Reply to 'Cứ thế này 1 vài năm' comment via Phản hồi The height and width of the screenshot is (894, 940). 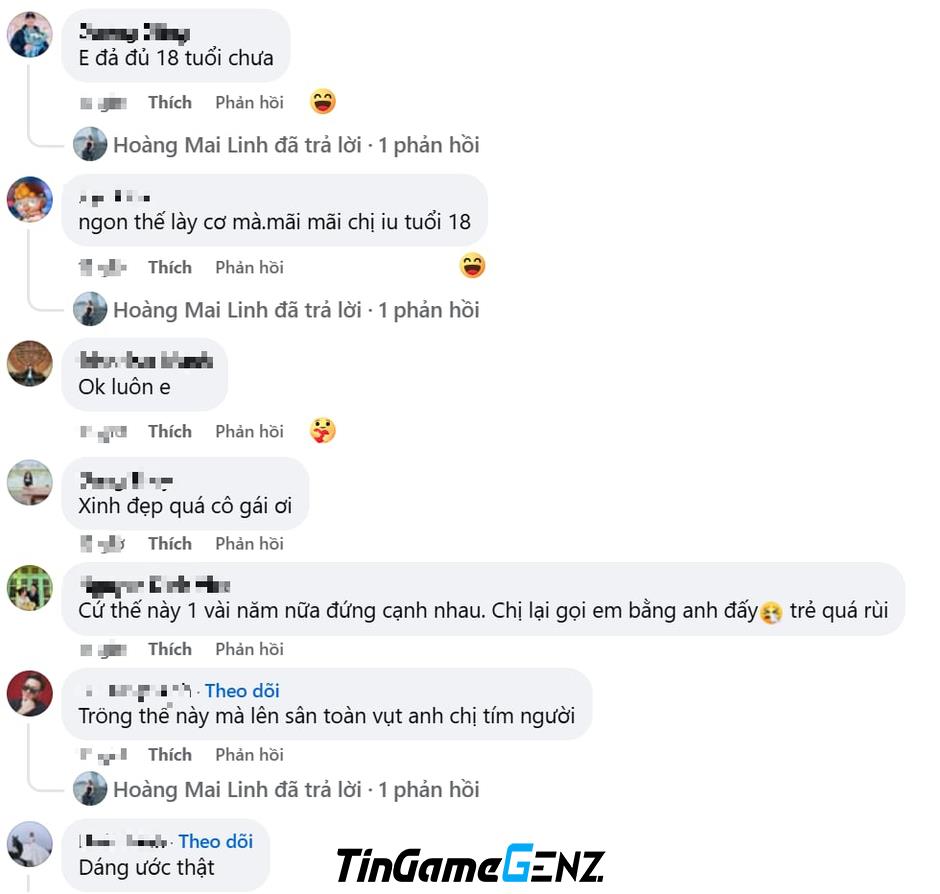coord(249,649)
